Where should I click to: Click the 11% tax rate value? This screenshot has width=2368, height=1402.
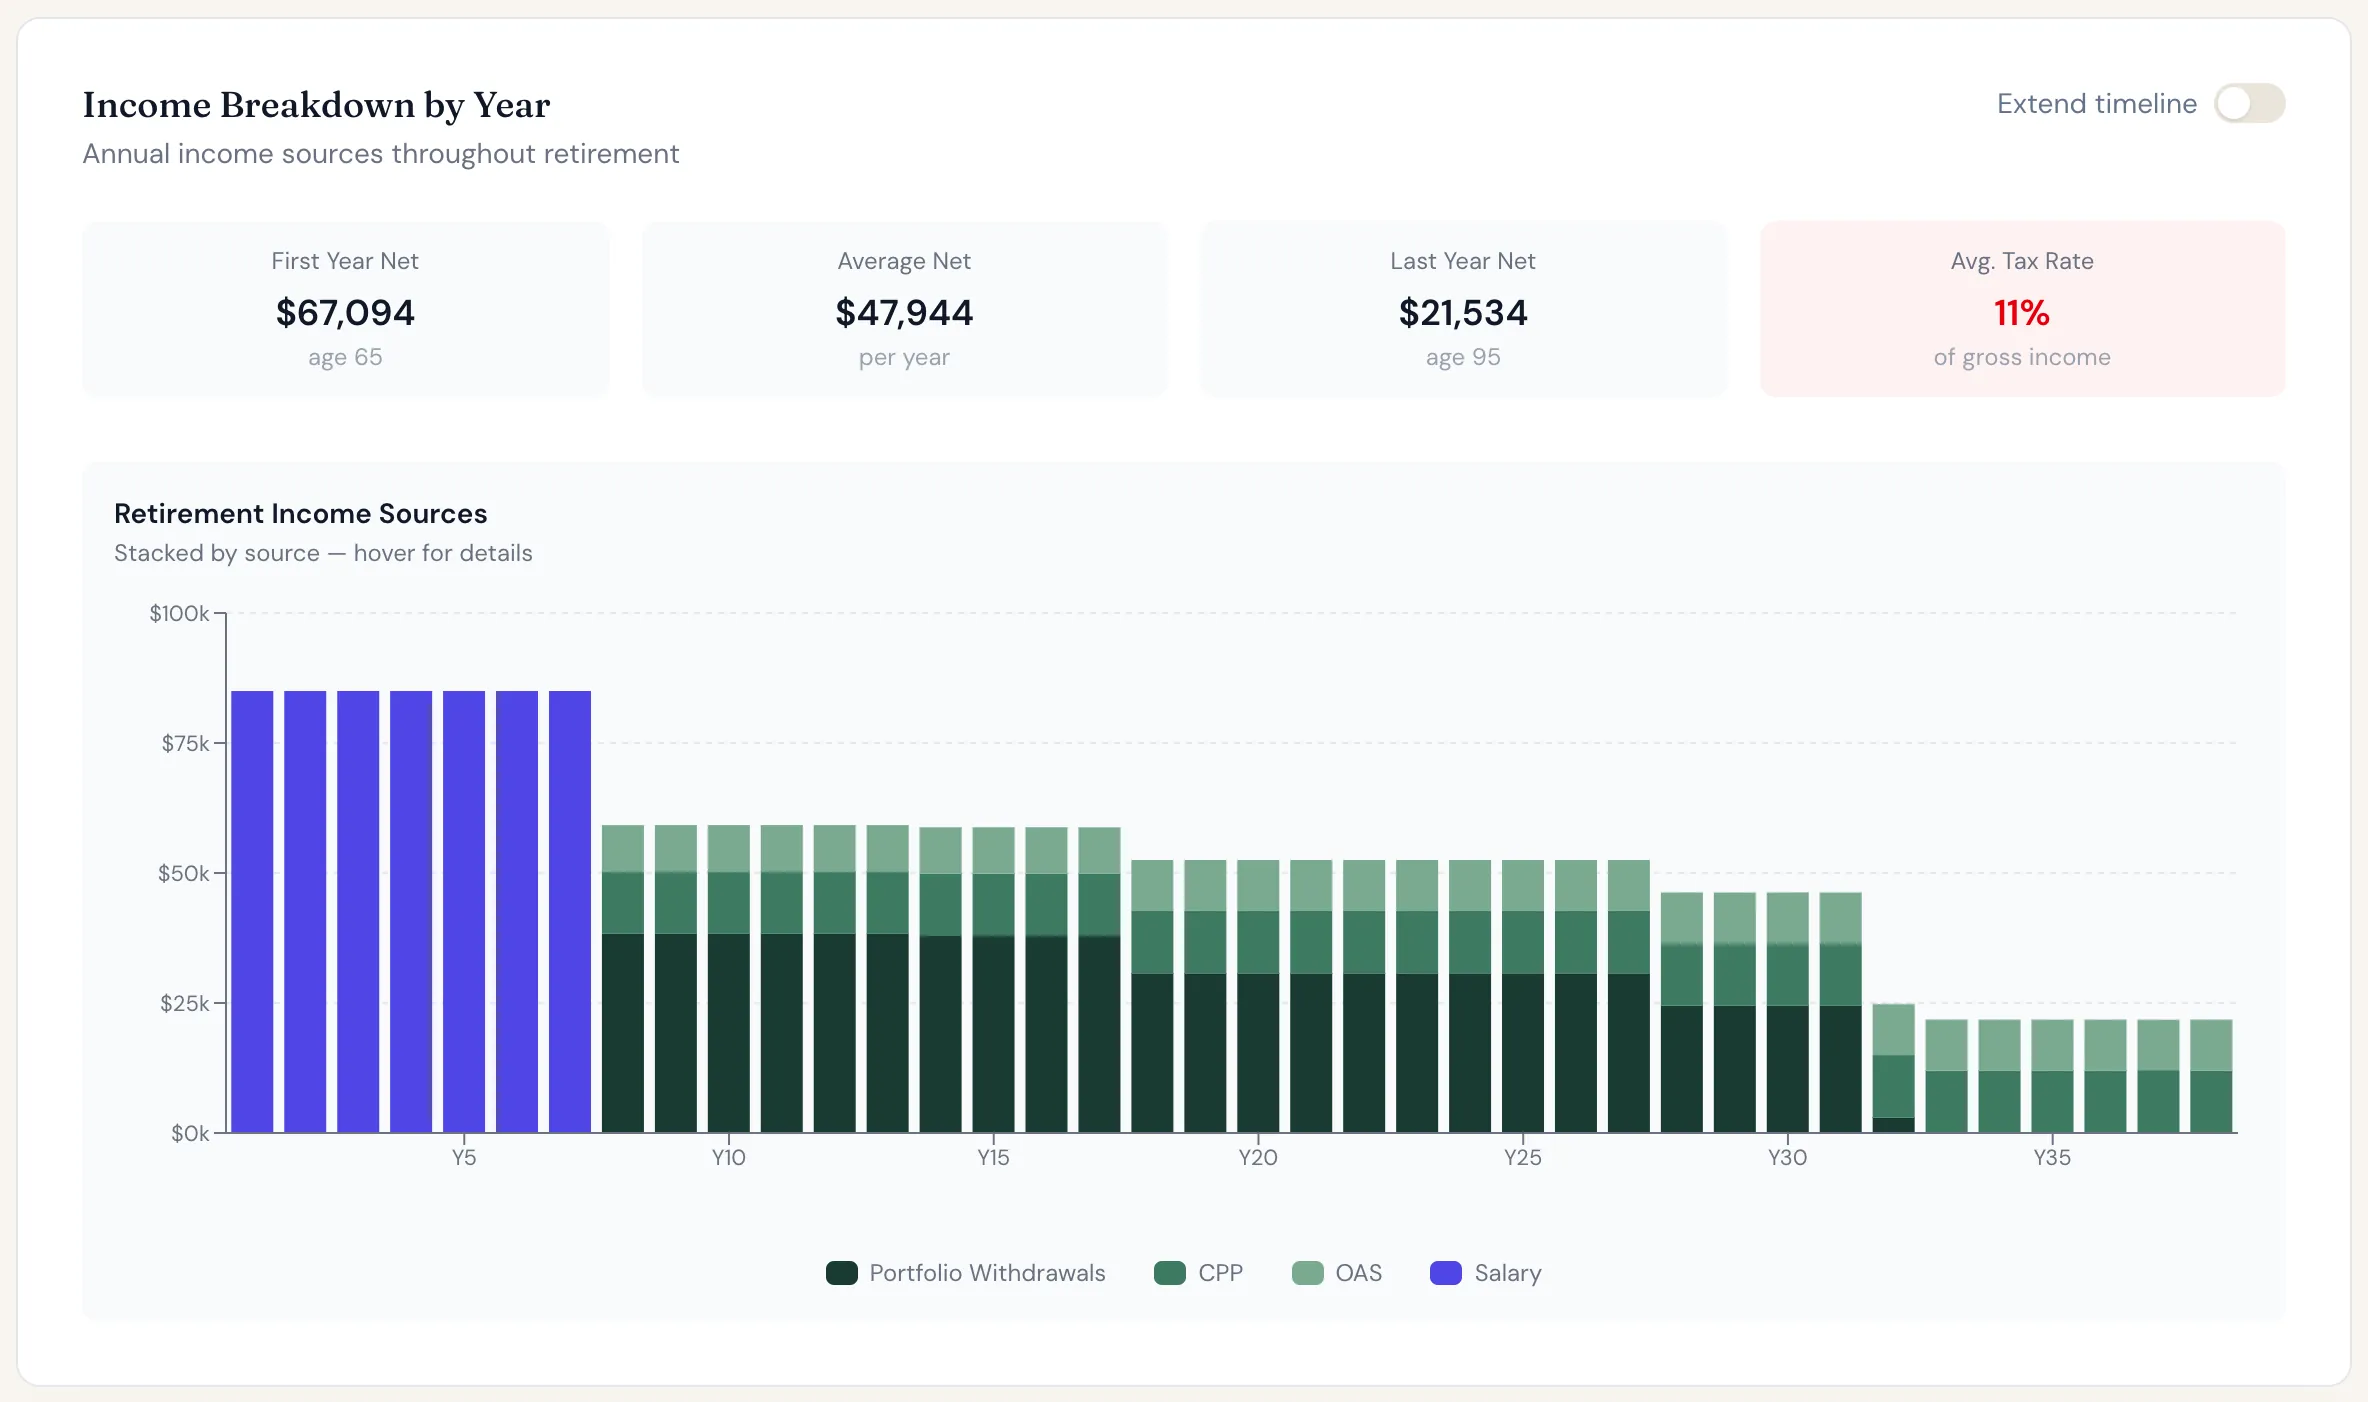point(2022,313)
